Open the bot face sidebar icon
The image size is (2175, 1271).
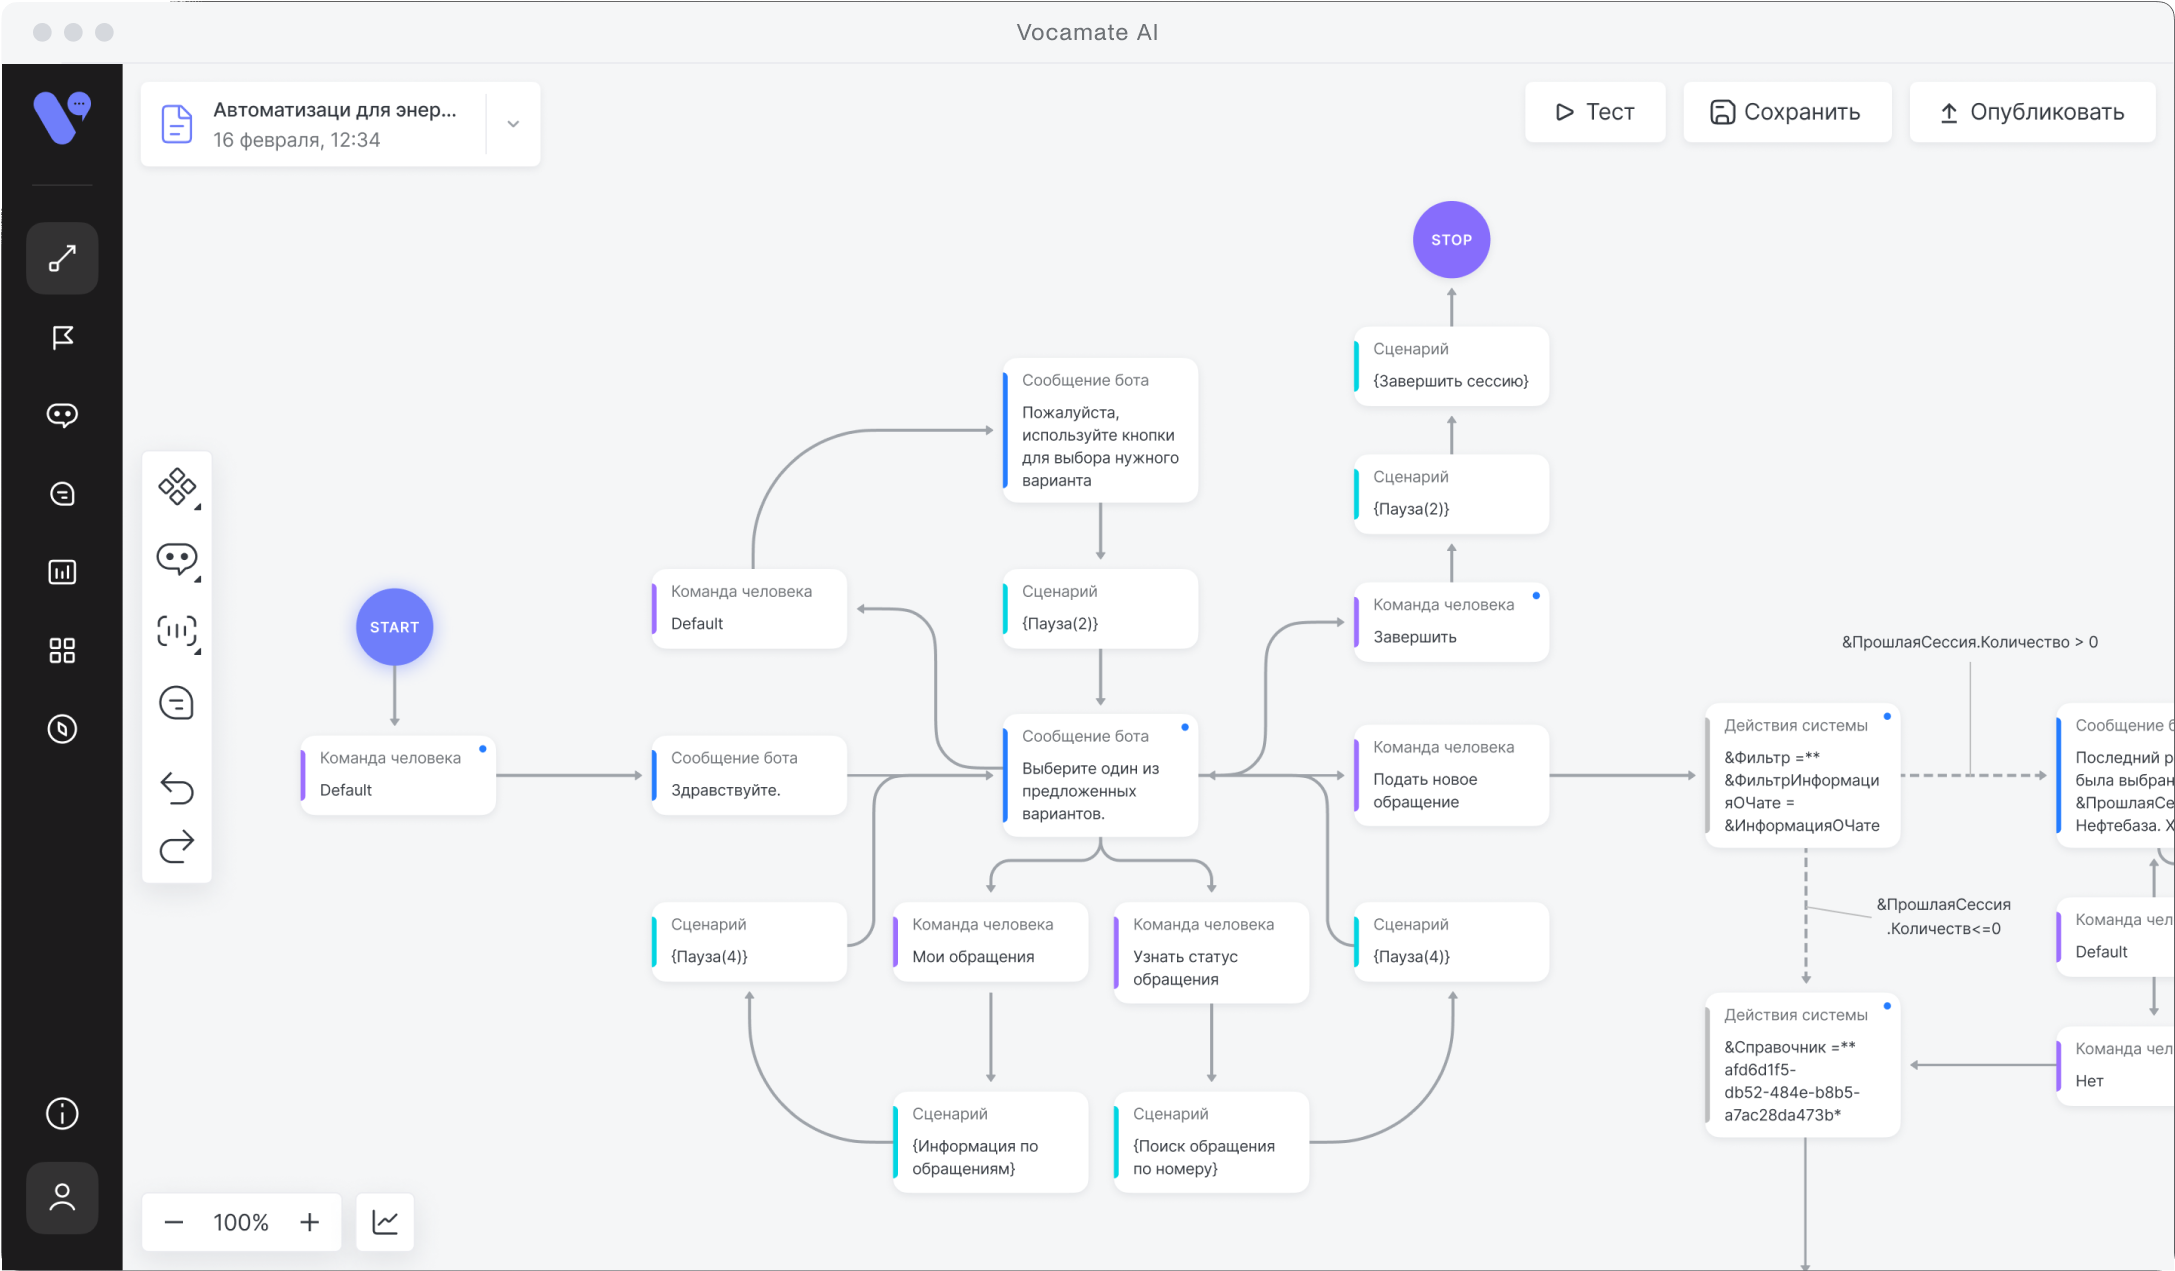pyautogui.click(x=62, y=415)
